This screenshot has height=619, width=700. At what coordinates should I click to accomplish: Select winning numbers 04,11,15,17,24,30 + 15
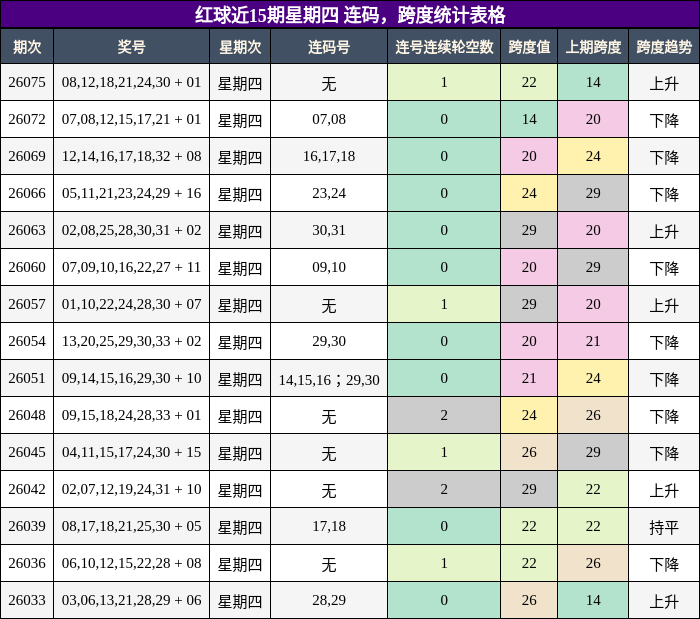point(131,453)
